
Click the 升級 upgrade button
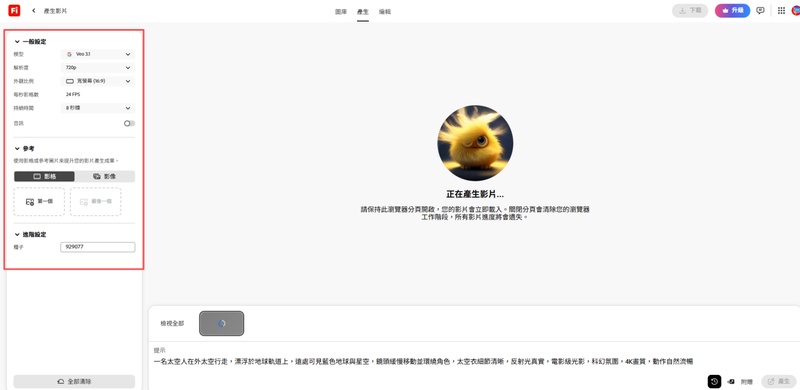click(x=732, y=11)
